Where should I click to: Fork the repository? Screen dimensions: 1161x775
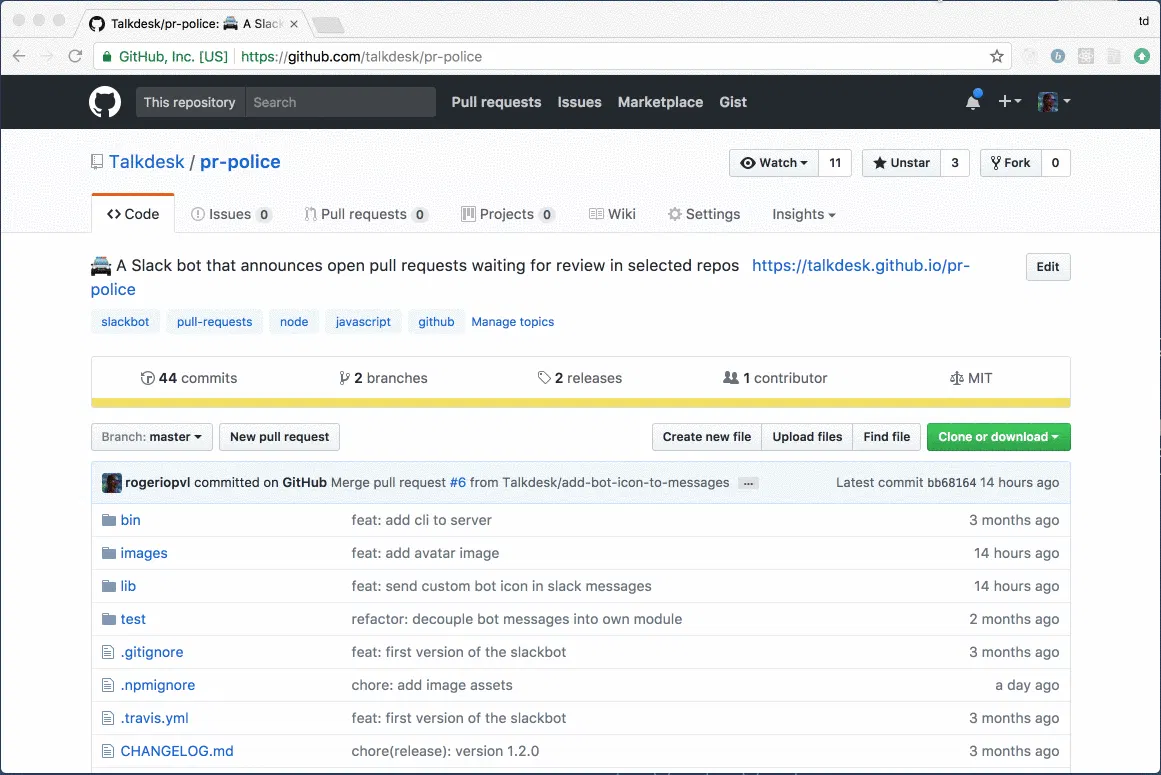point(1011,163)
